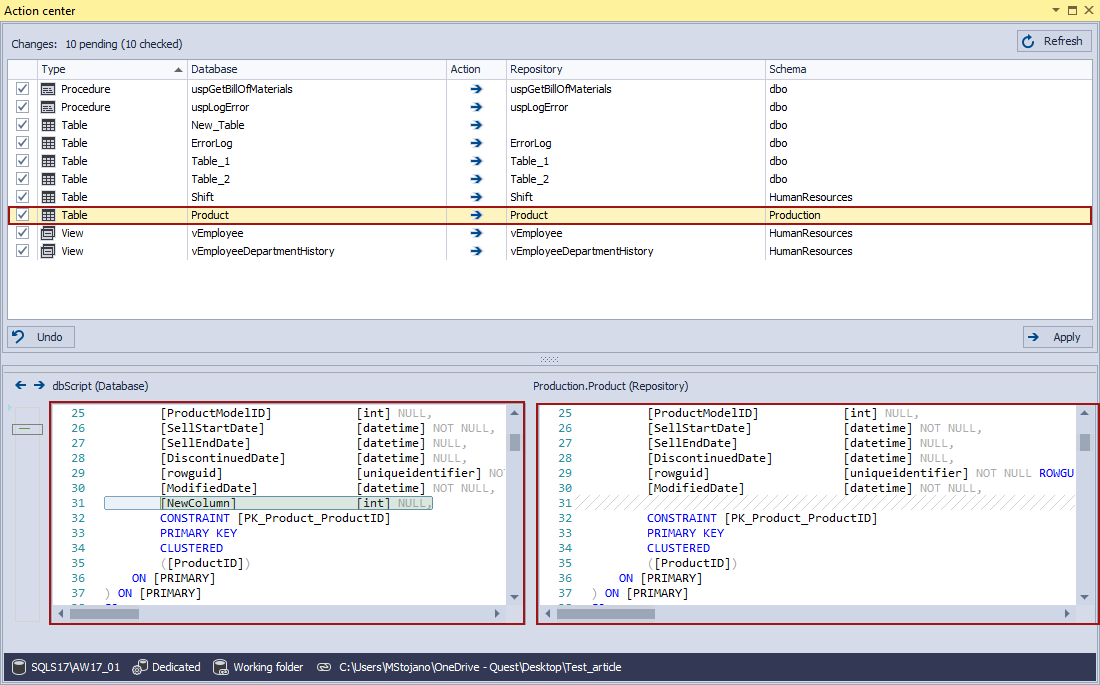1100x685 pixels.
Task: Open the title bar drop-down arrow menu
Action: tap(1054, 11)
